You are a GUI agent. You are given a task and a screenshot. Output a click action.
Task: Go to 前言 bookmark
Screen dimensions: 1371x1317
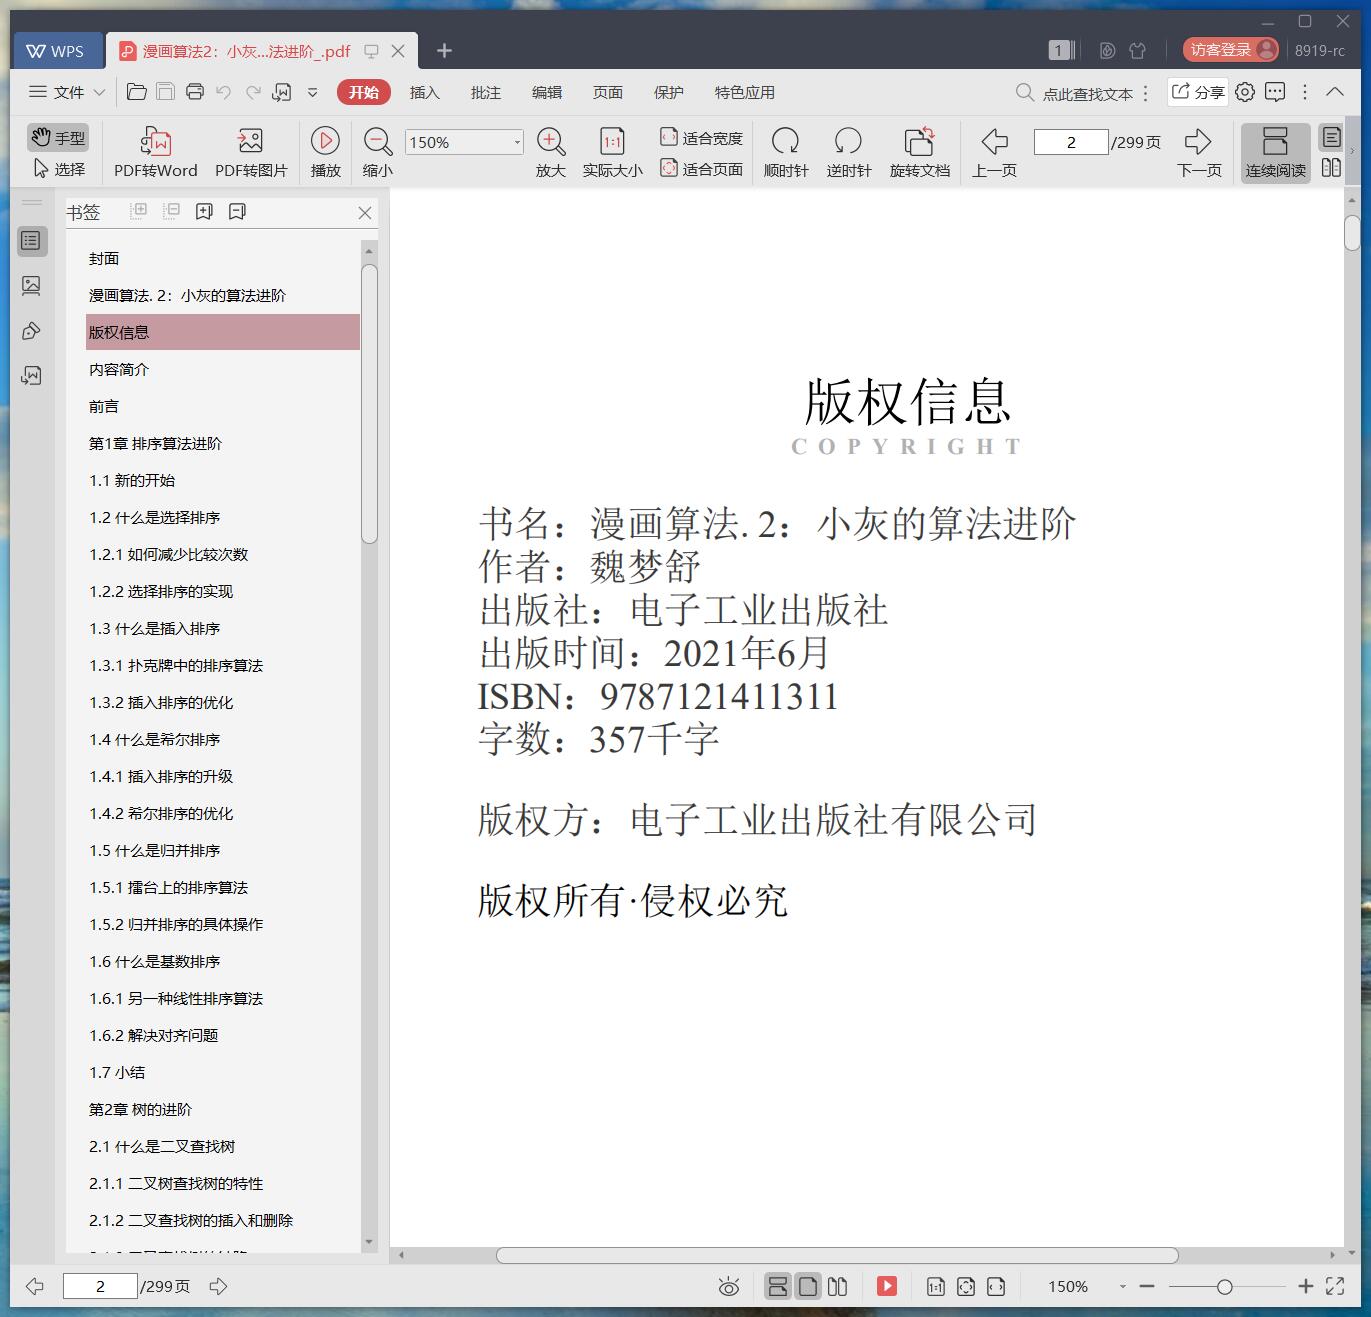click(x=104, y=407)
